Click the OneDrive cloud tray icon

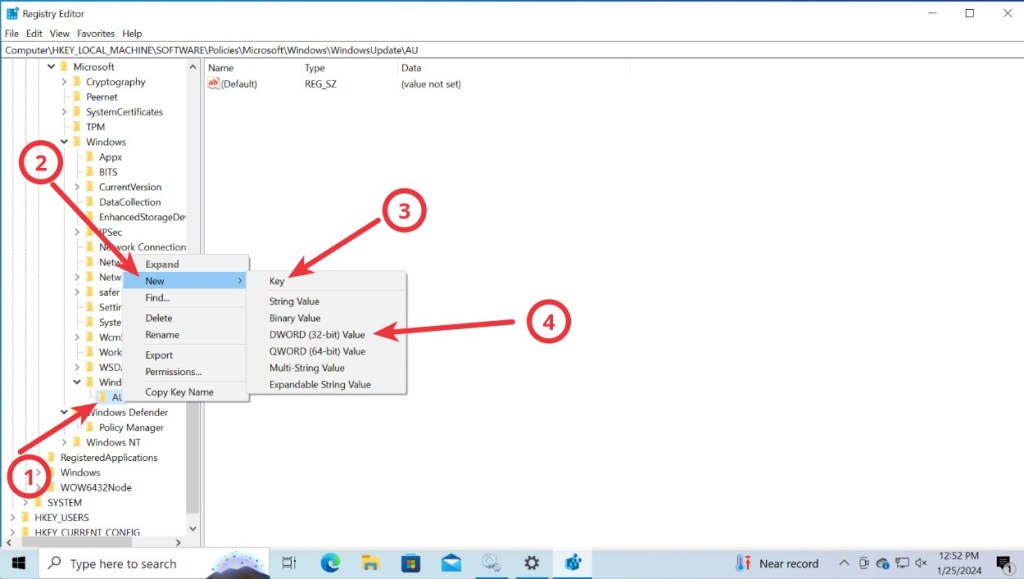883,563
